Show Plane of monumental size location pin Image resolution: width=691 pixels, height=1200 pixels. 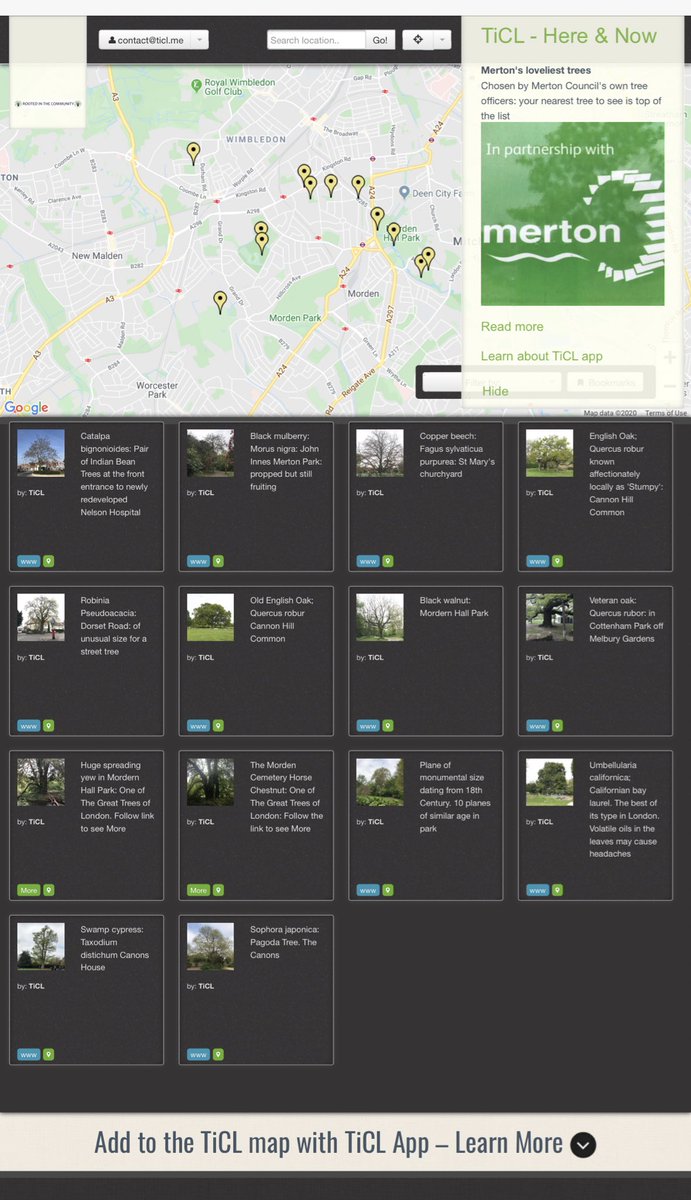388,890
